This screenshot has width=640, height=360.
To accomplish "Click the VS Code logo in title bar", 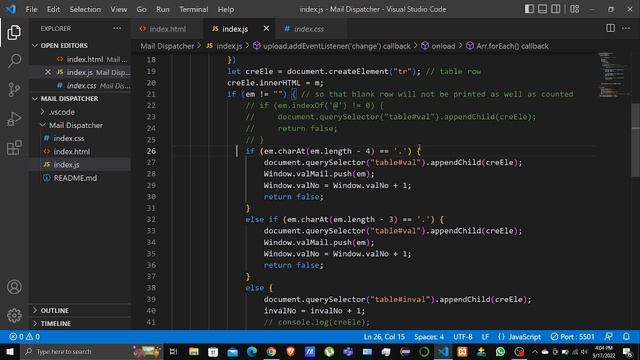I will click(11, 9).
